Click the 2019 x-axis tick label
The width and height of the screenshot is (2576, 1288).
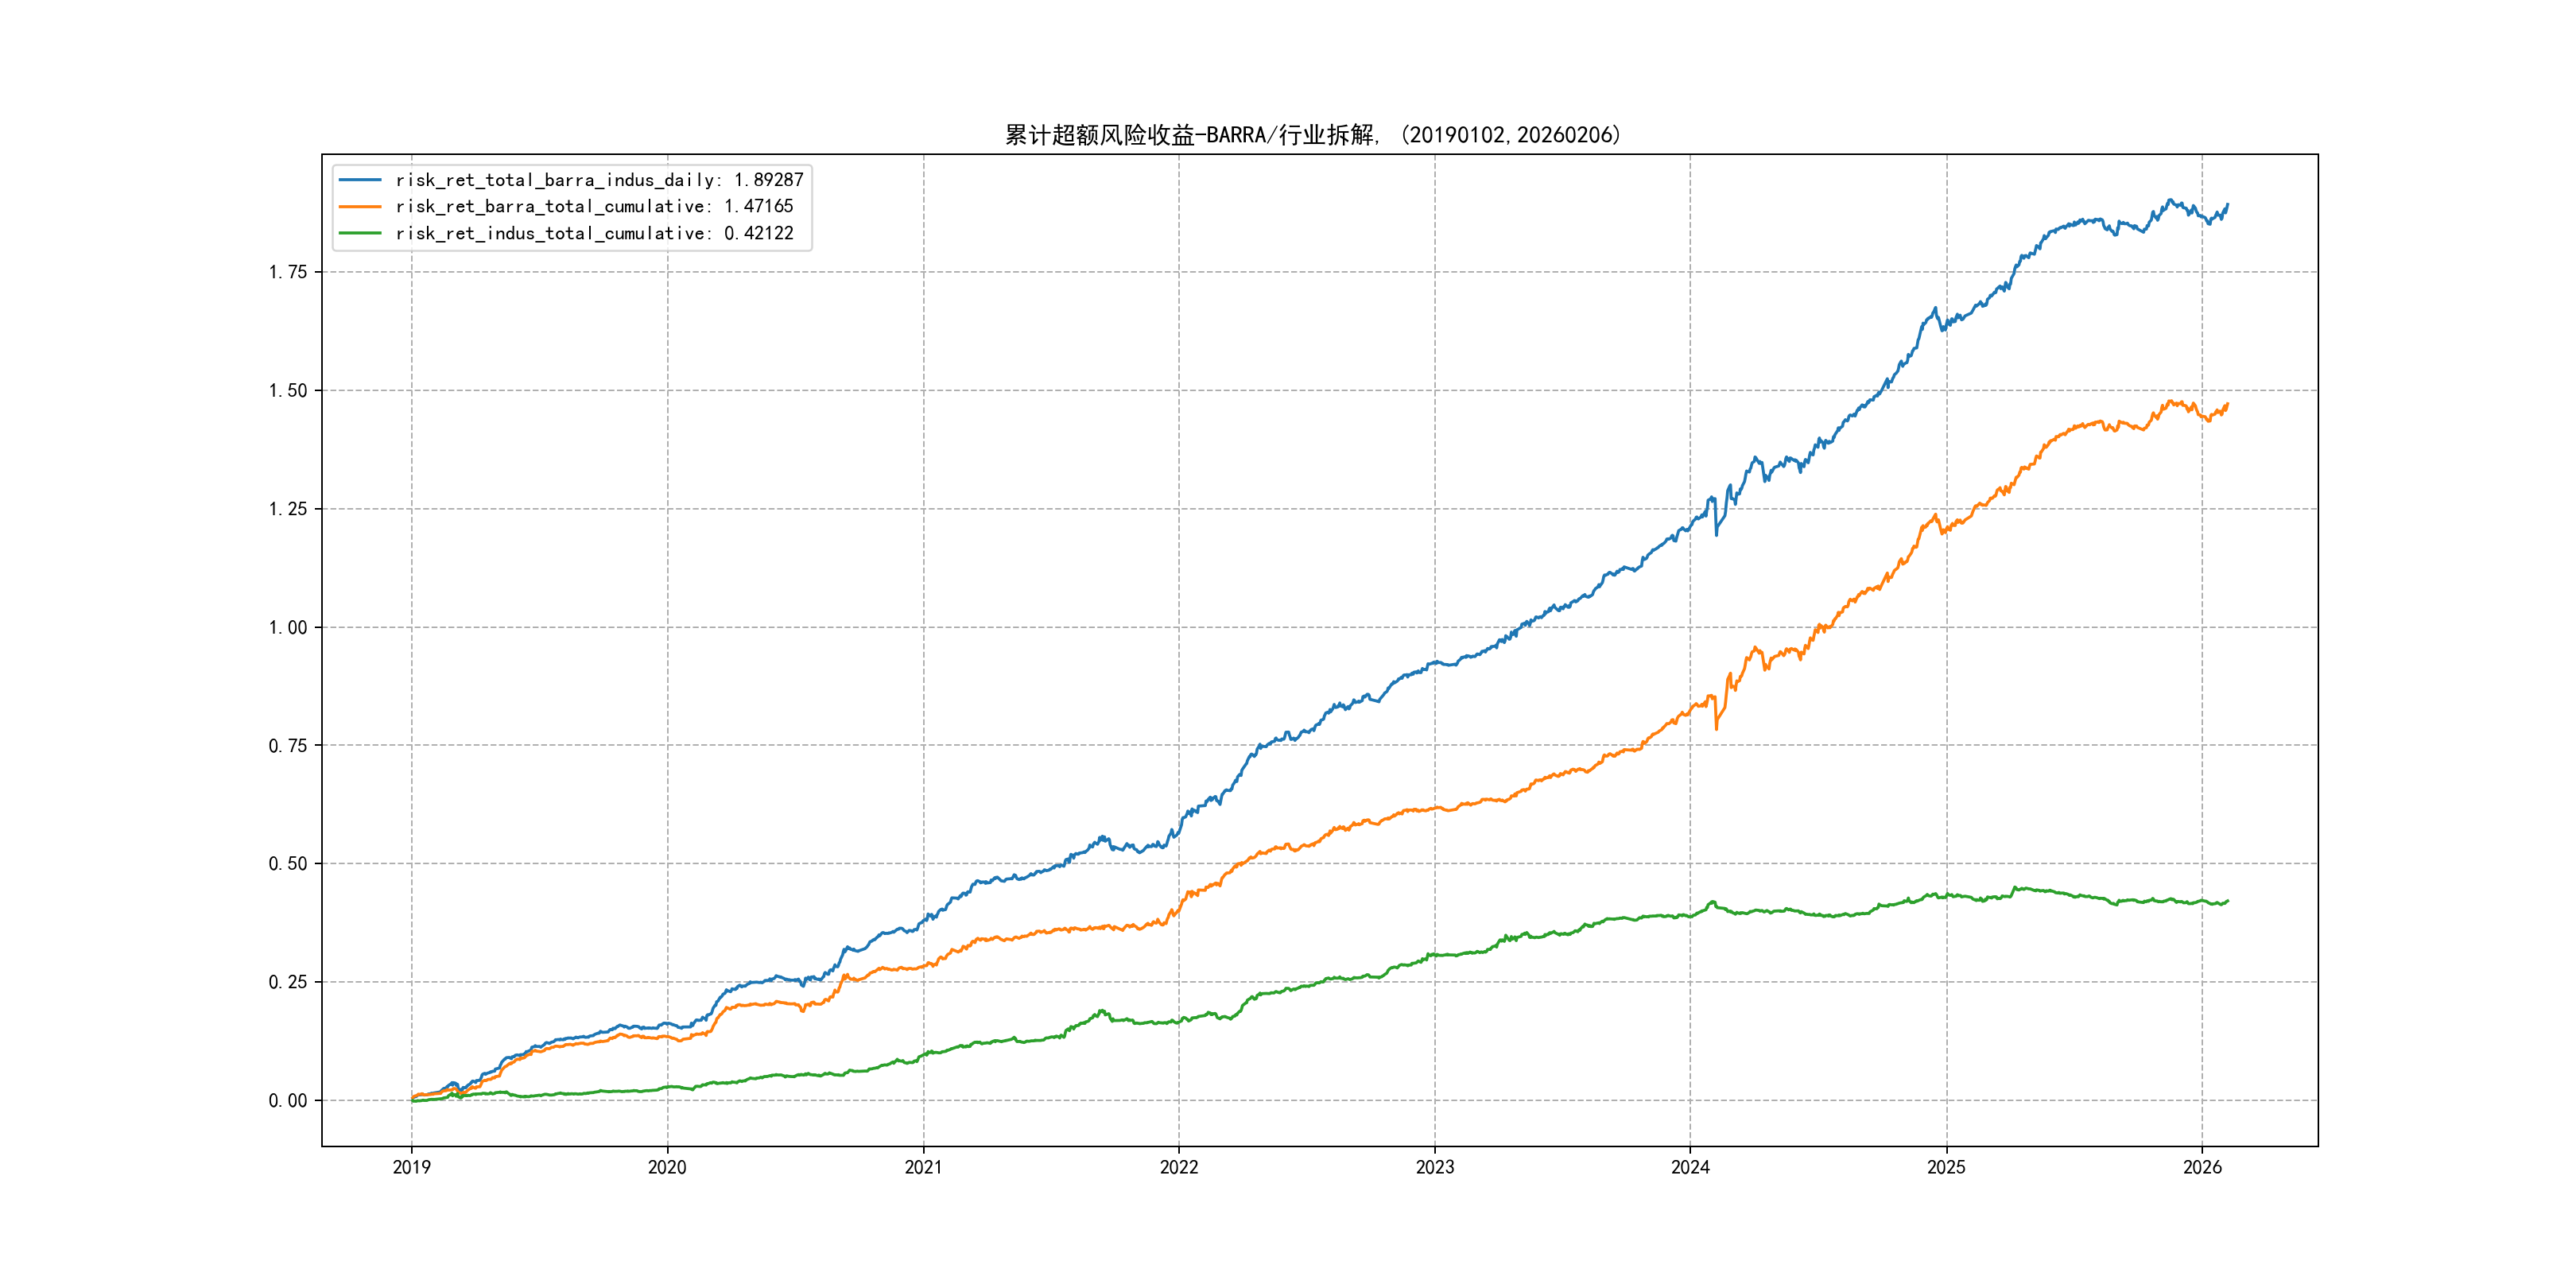[411, 1167]
